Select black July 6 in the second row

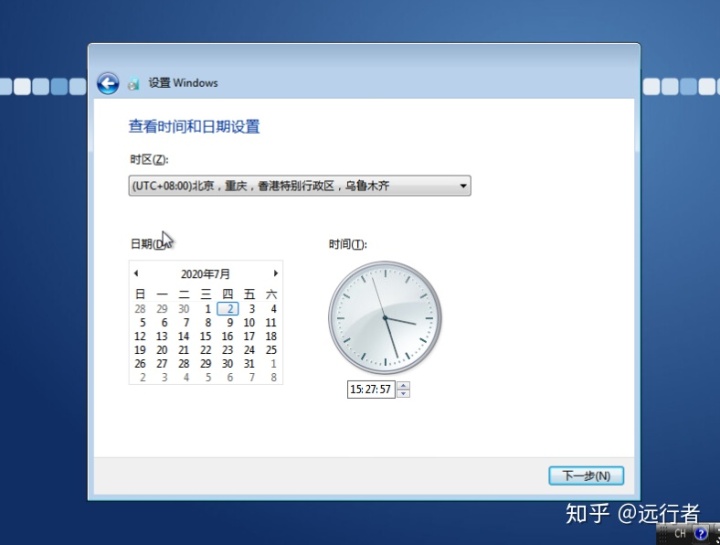point(164,323)
